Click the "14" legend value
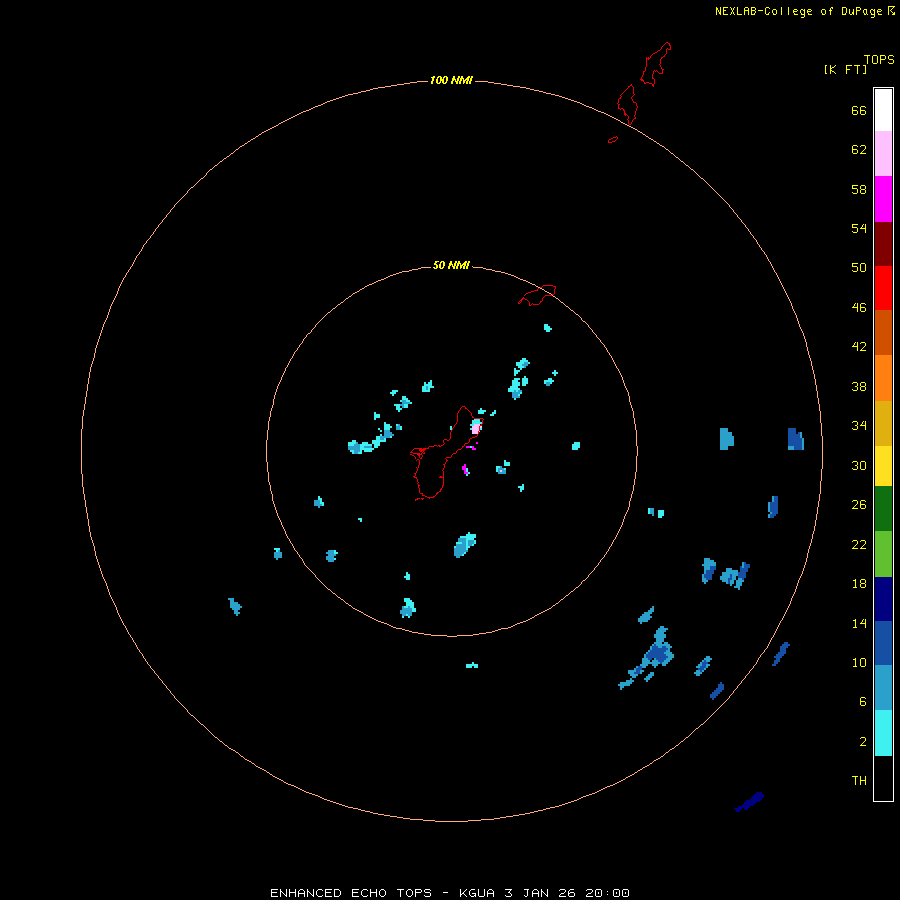Image resolution: width=900 pixels, height=900 pixels. [x=859, y=624]
